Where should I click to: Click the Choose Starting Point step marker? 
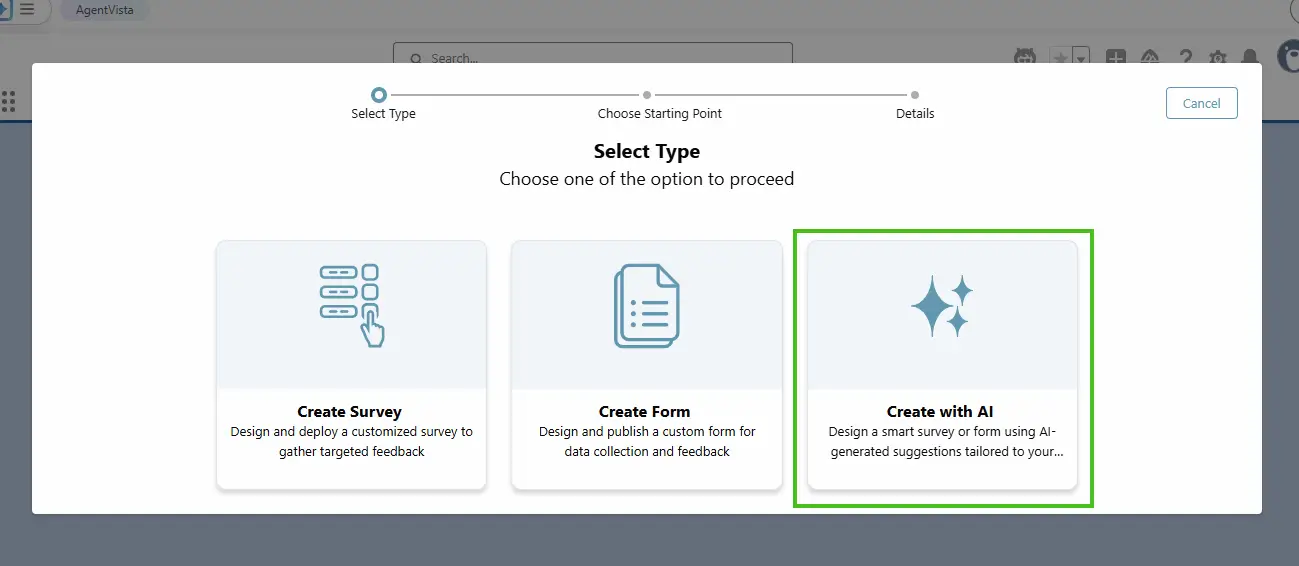(x=647, y=95)
